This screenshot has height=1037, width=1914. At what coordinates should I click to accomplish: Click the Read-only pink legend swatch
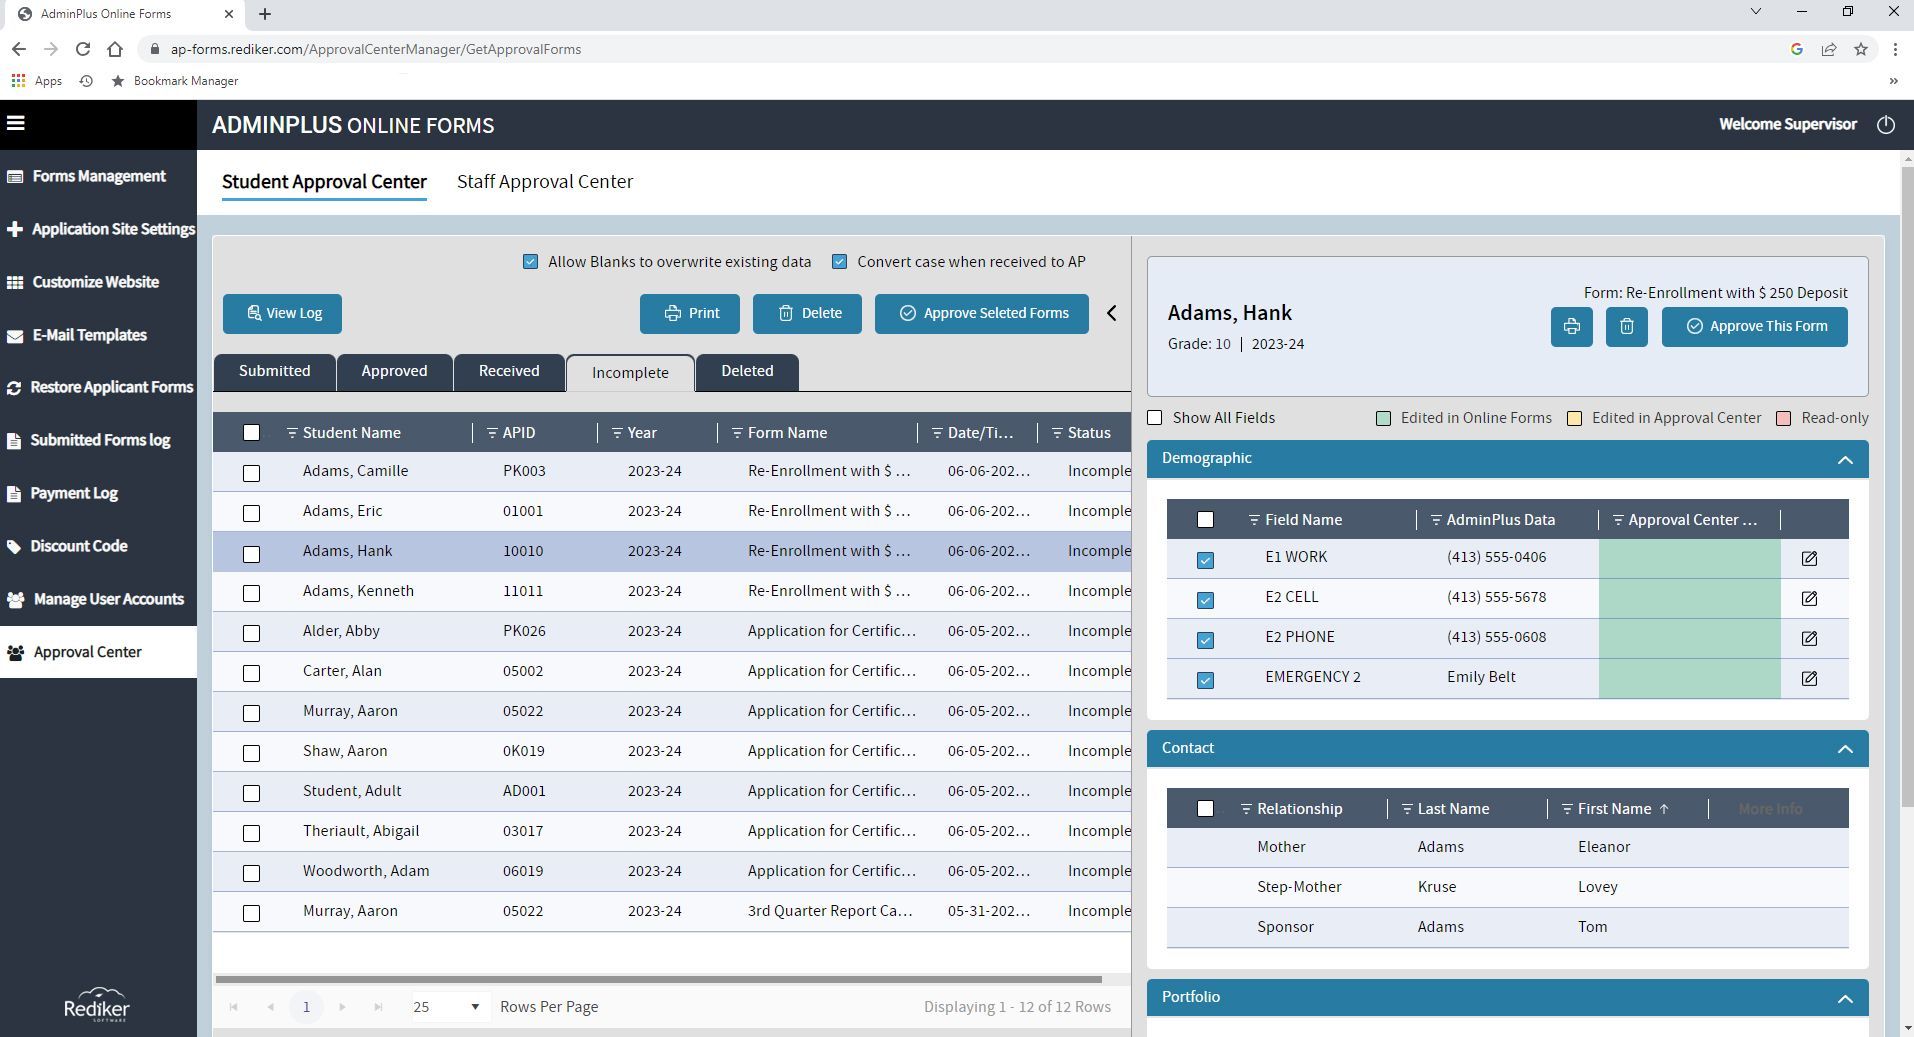[x=1784, y=418]
